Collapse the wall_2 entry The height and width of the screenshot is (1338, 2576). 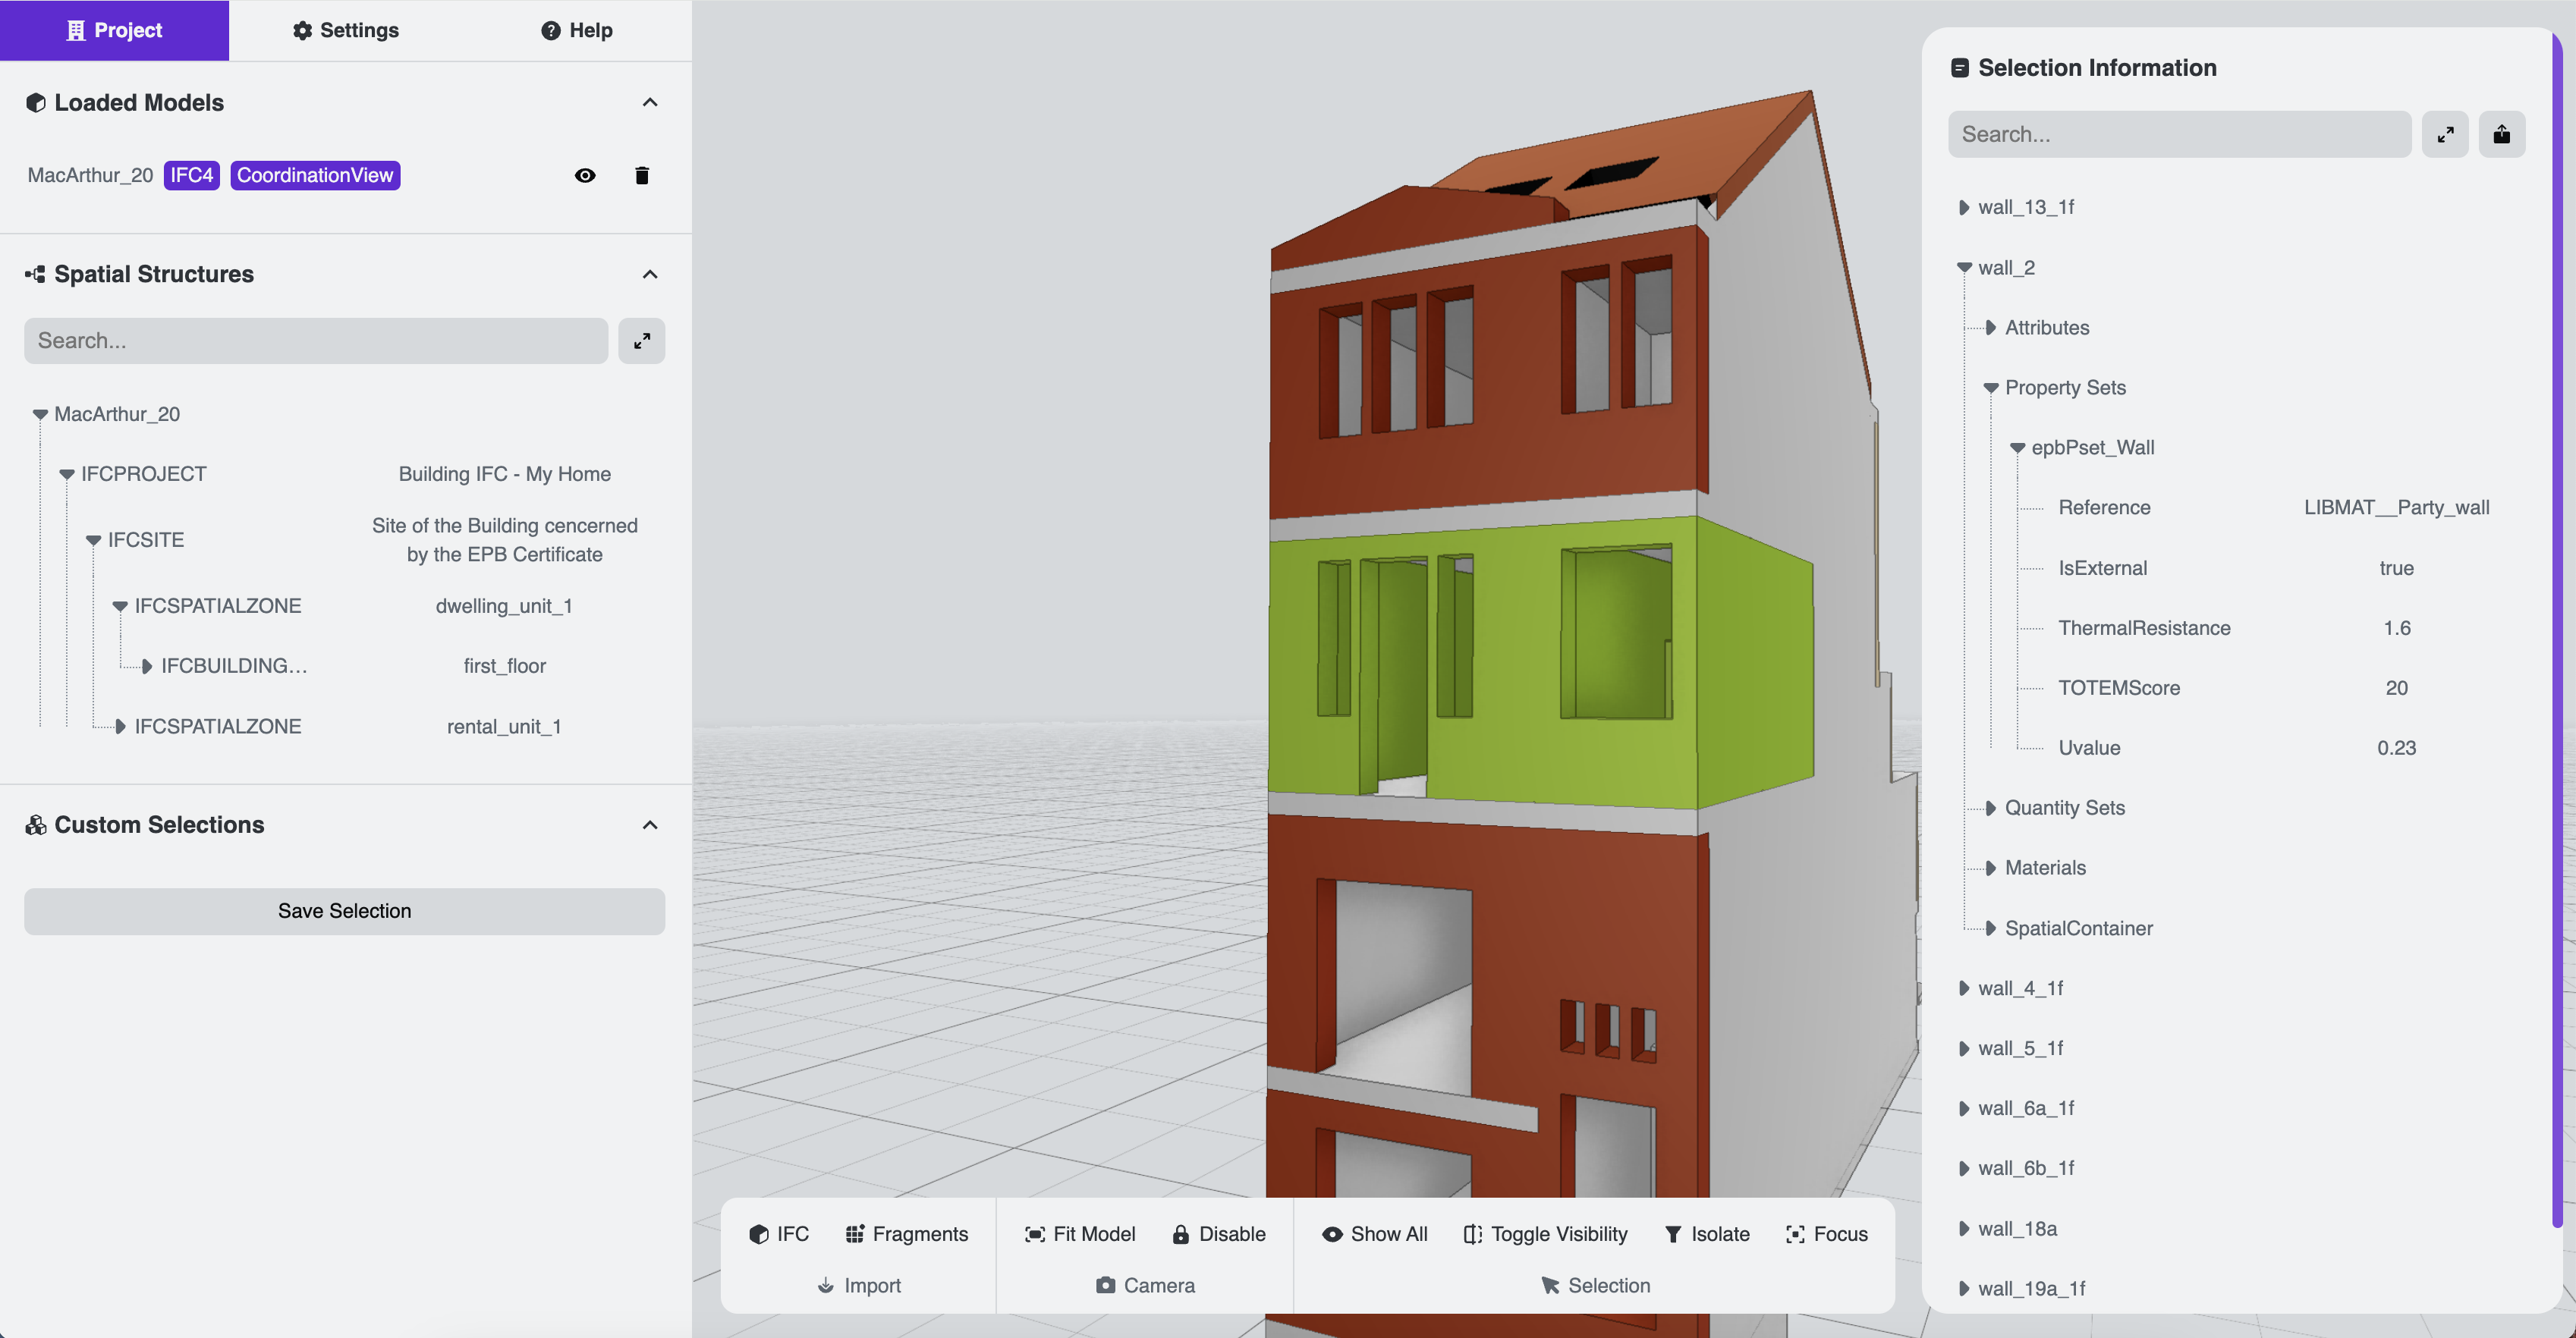(1964, 268)
